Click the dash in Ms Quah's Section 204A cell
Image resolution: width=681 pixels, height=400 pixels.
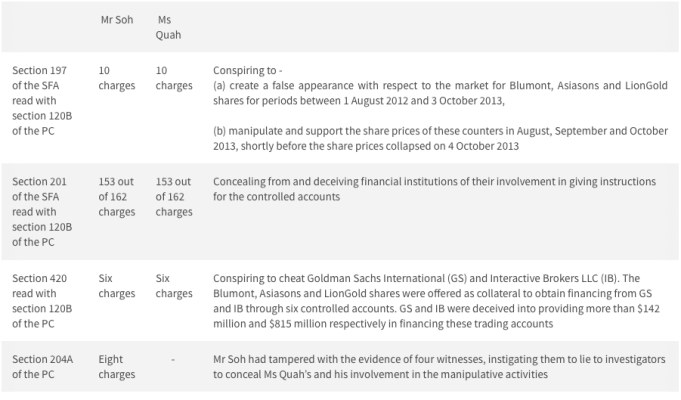(x=173, y=360)
